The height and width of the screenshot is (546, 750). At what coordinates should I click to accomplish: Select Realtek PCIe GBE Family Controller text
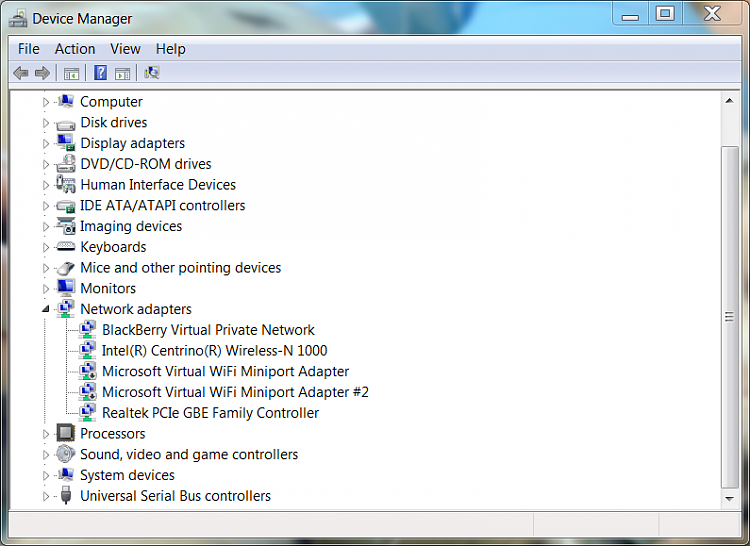(210, 413)
